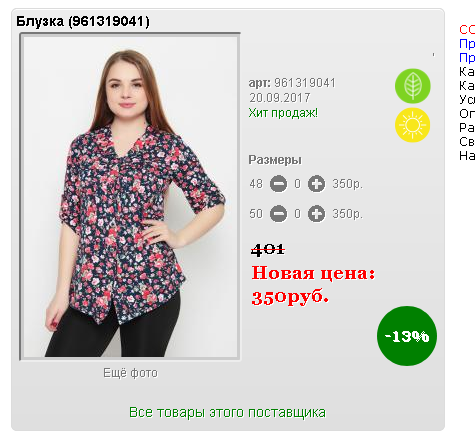Screen dimensions: 475x448
Task: Increase quantity for size 48
Action: coord(316,184)
